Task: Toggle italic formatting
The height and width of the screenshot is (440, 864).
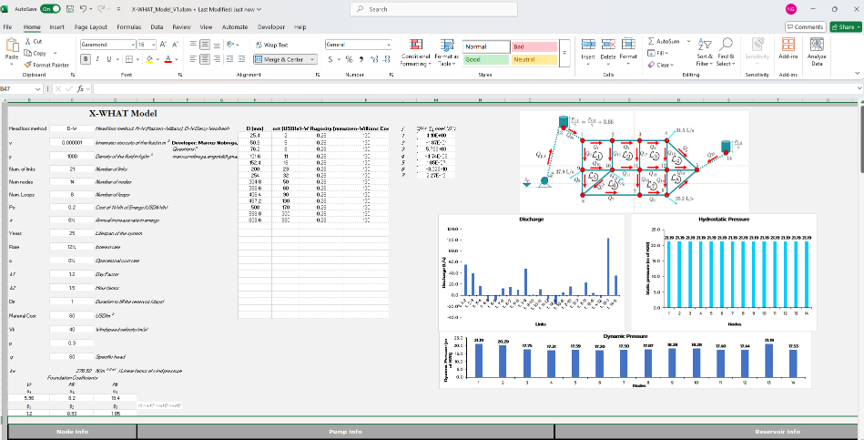Action: [98, 59]
